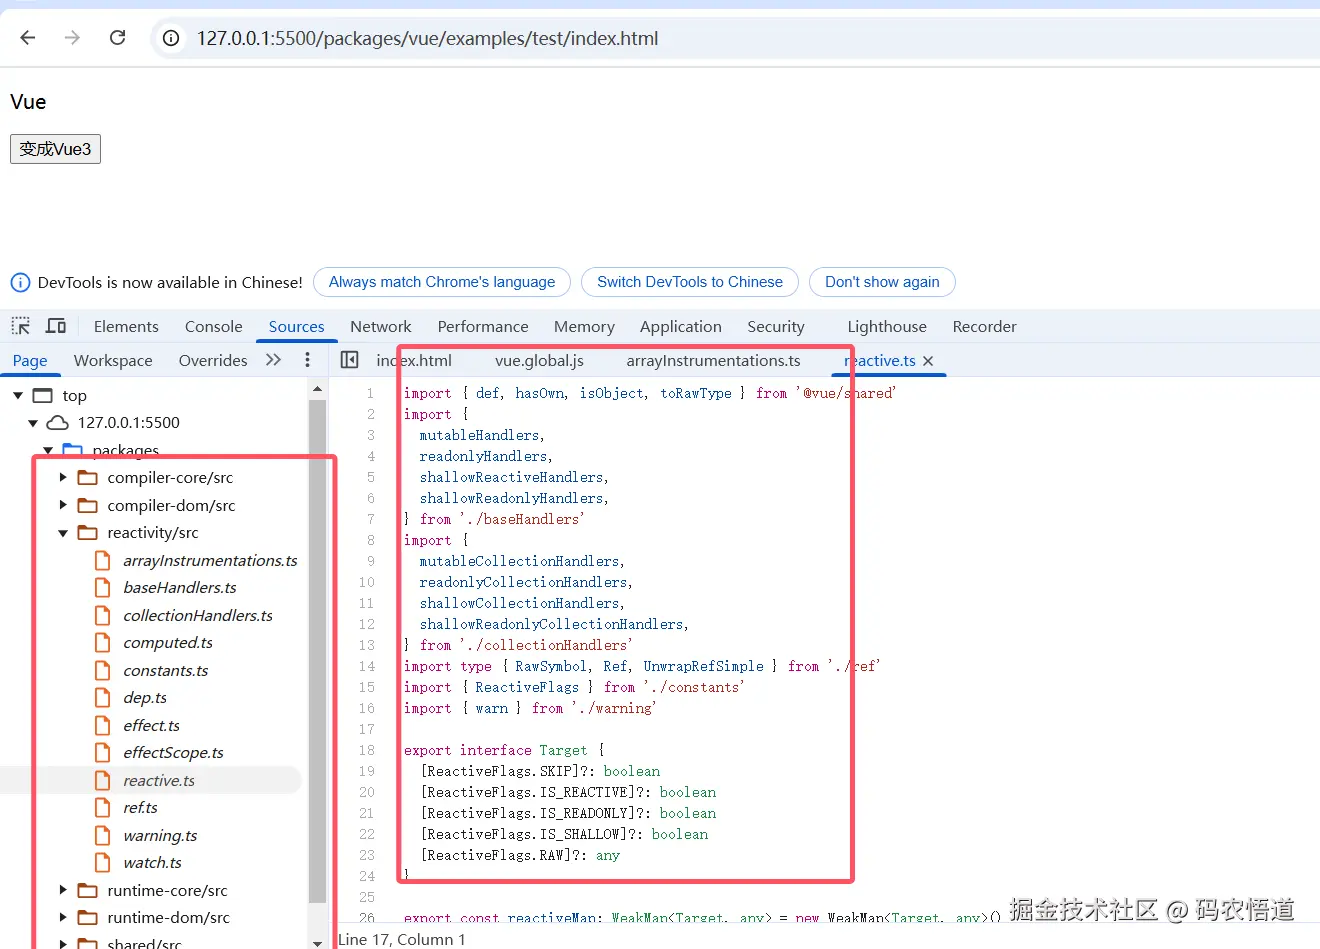Collapse the top tree node

pyautogui.click(x=18, y=395)
